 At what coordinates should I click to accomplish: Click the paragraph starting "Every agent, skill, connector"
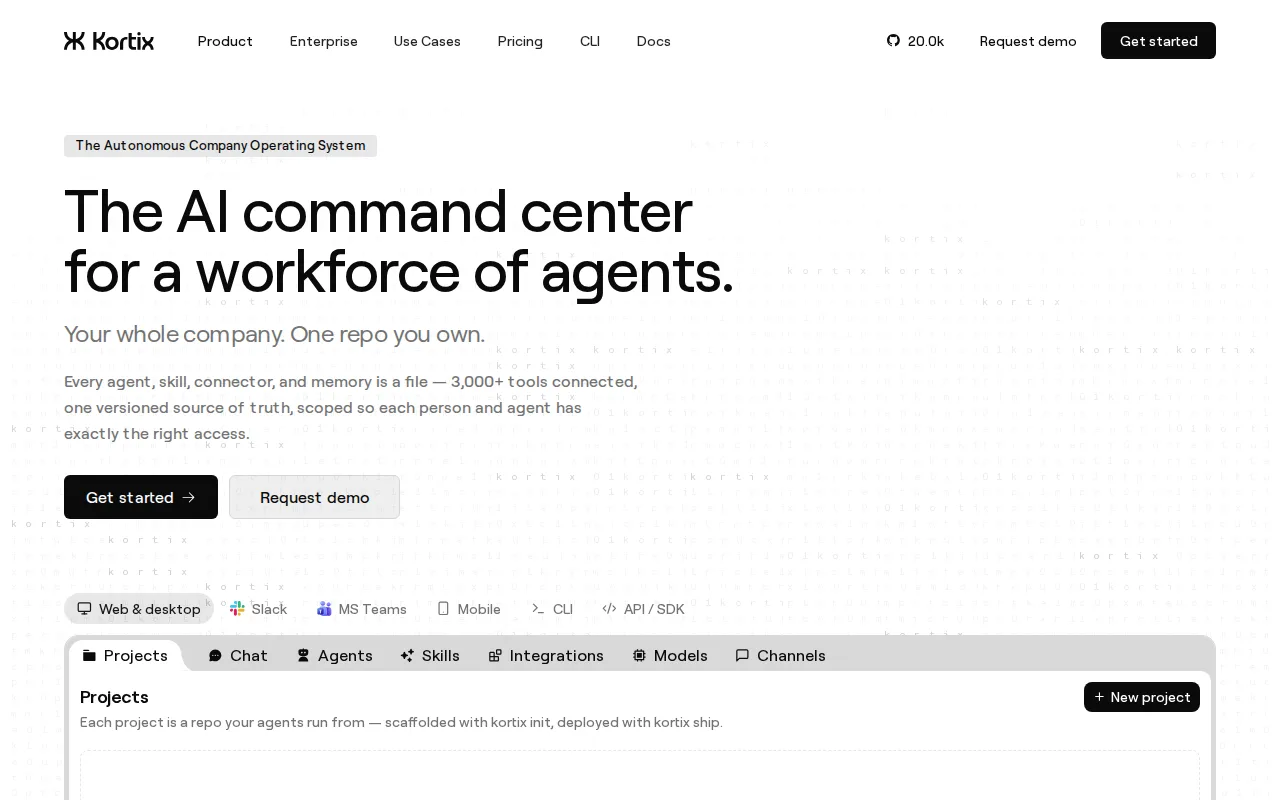[x=351, y=408]
